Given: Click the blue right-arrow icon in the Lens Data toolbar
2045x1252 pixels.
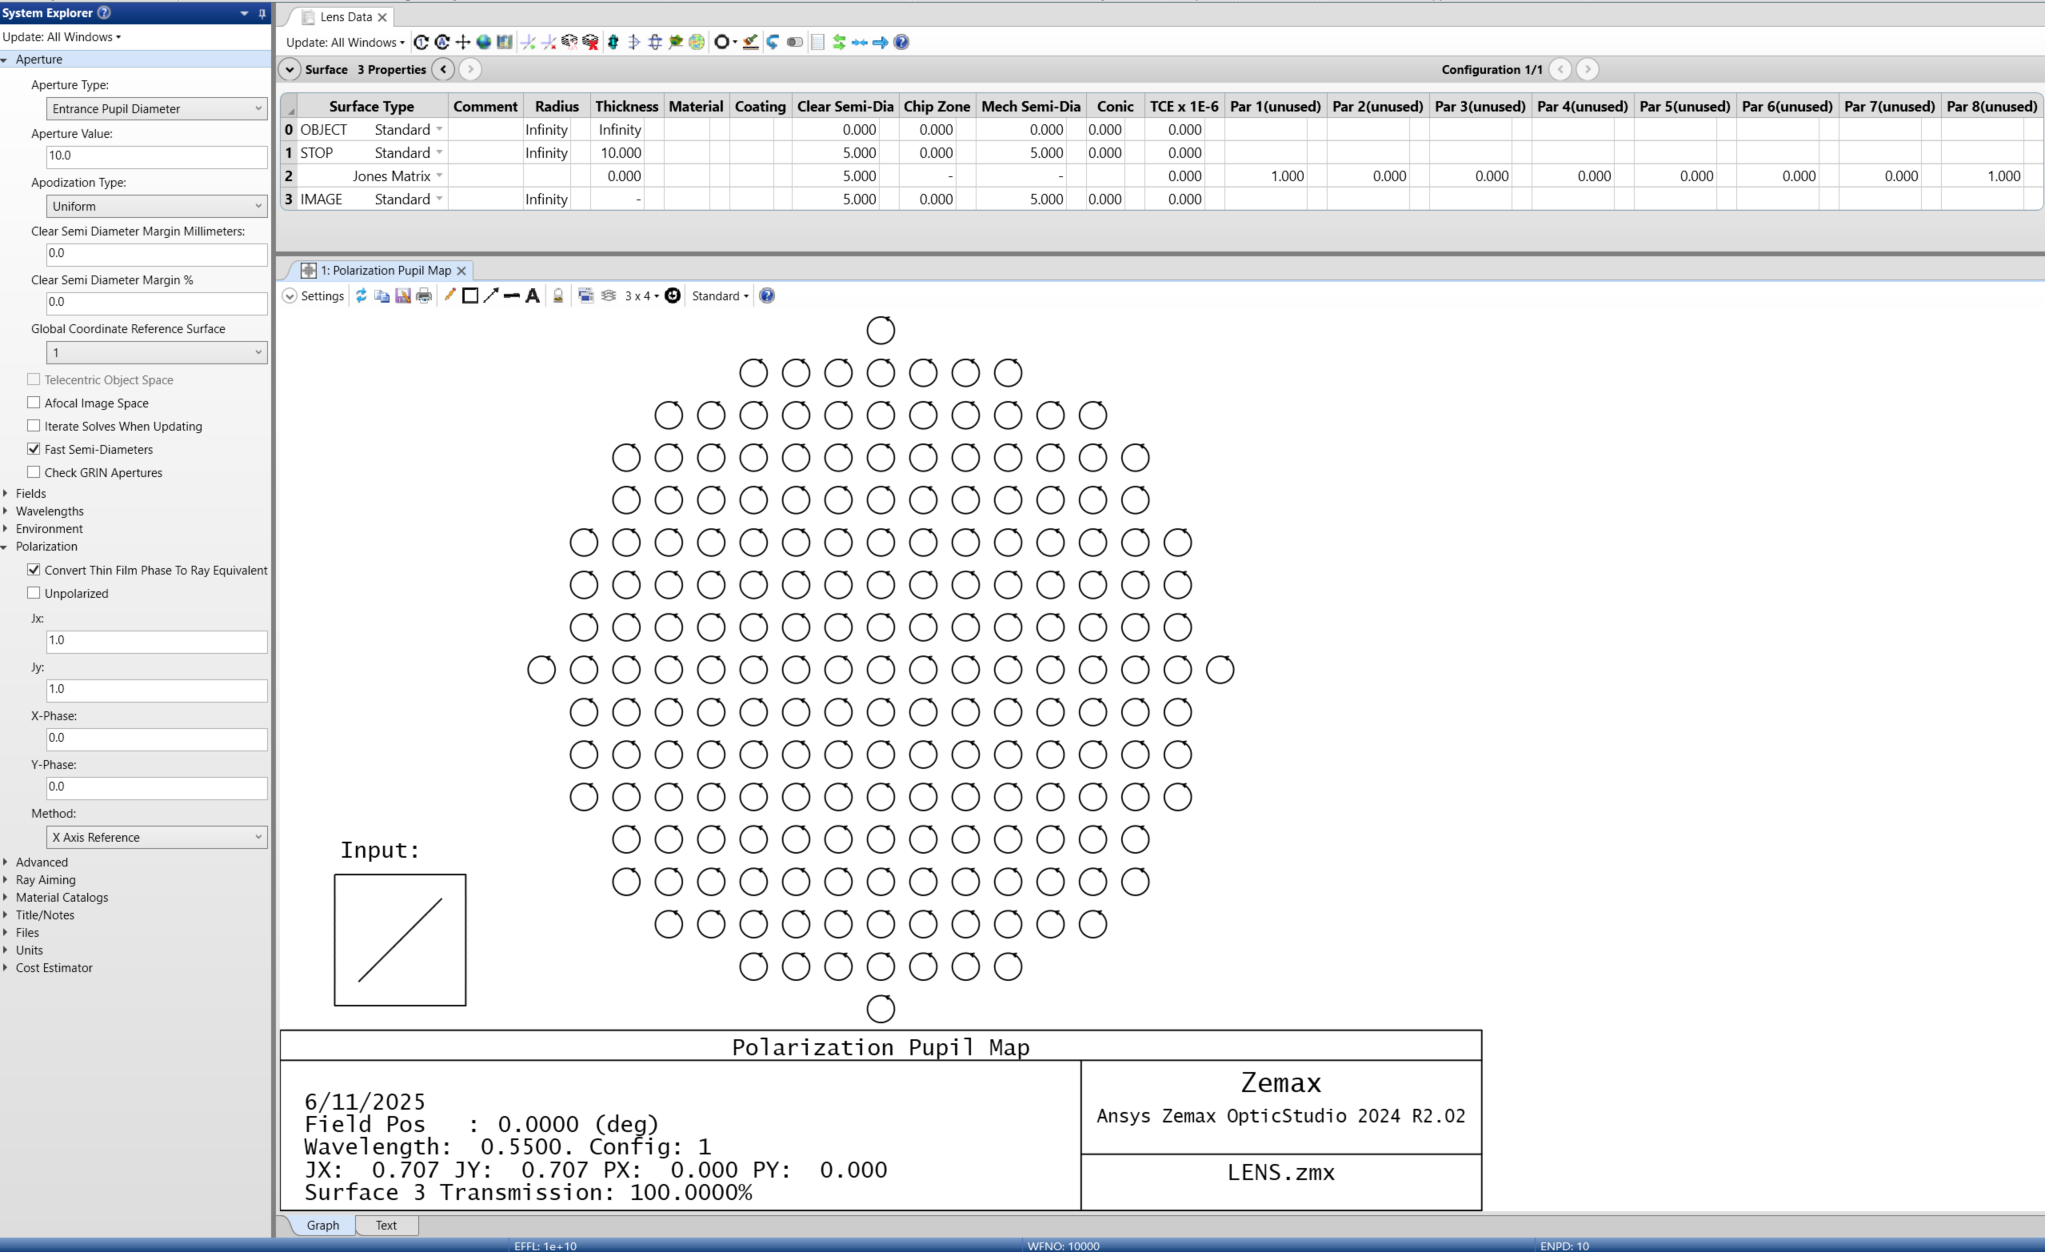Looking at the screenshot, I should pos(880,42).
